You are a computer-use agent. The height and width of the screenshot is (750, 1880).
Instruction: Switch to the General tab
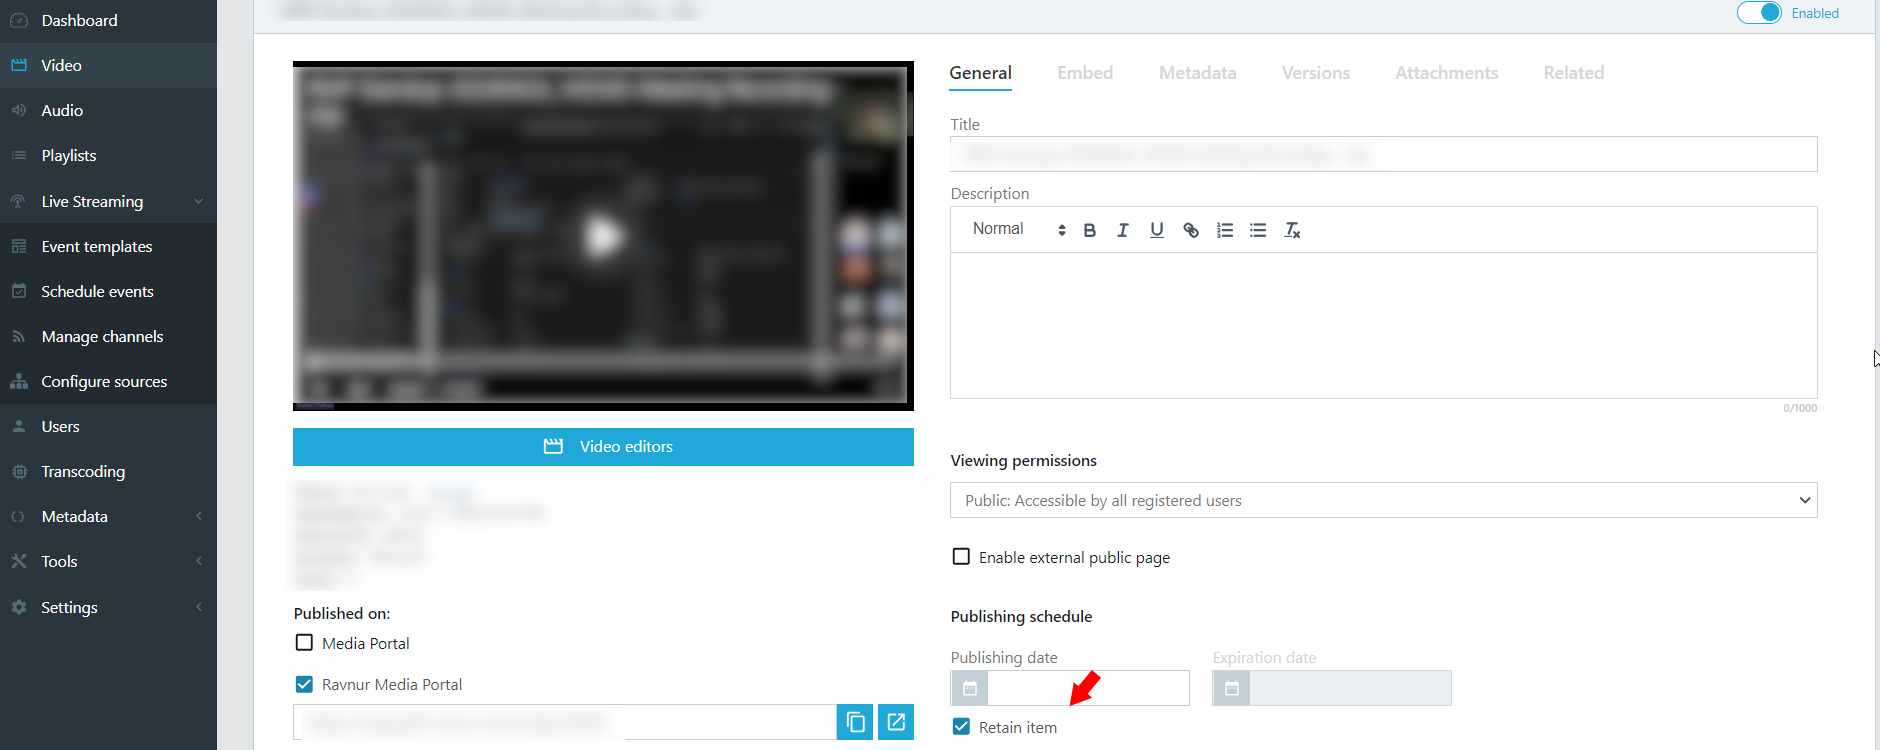(980, 73)
